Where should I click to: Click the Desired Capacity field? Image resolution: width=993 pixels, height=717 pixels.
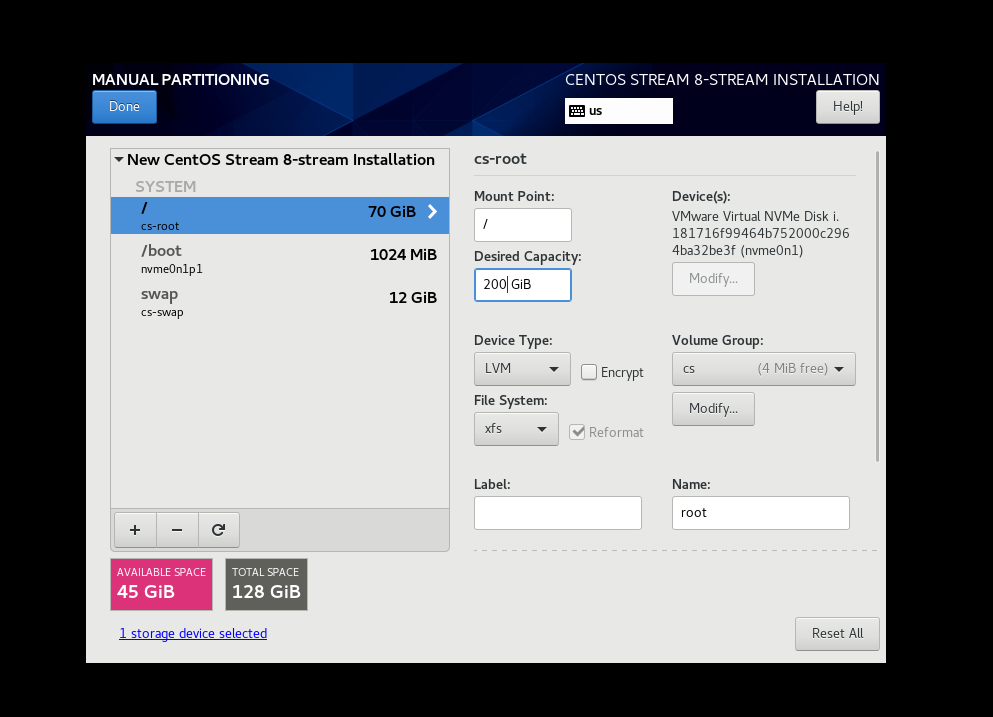(x=522, y=284)
